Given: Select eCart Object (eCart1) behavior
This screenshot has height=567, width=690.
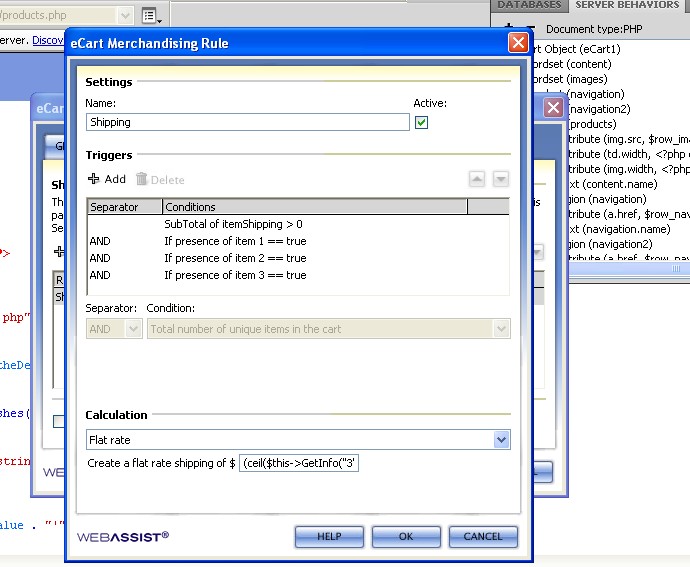Looking at the screenshot, I should pyautogui.click(x=576, y=49).
